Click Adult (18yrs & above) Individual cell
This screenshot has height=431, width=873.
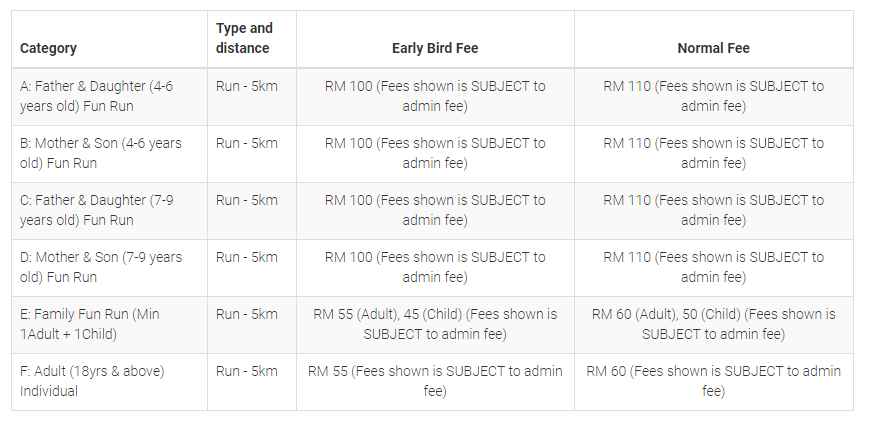(92, 381)
